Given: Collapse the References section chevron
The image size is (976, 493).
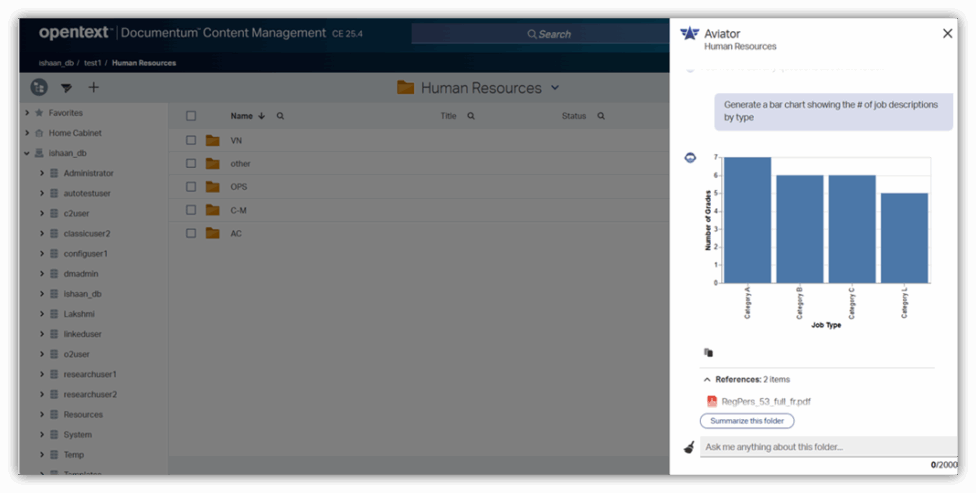Looking at the screenshot, I should (707, 379).
